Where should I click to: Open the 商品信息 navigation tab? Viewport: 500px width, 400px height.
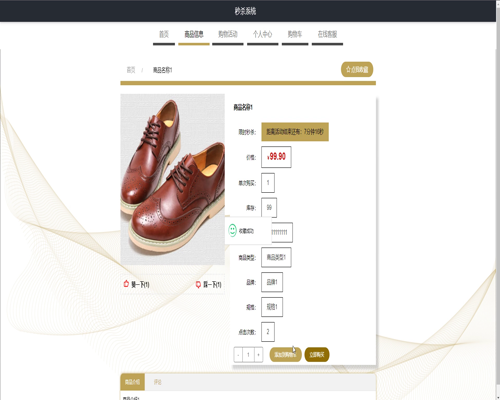click(194, 34)
